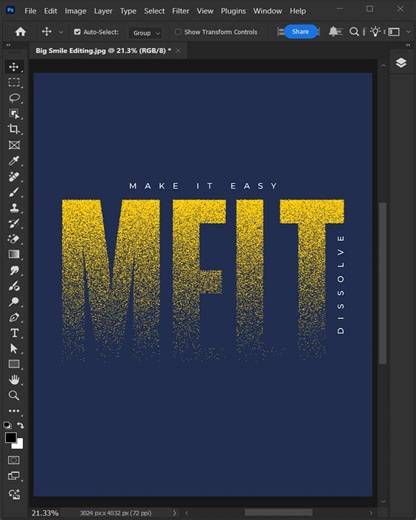The height and width of the screenshot is (520, 416).
Task: Select the Smudge tool
Action: click(14, 270)
